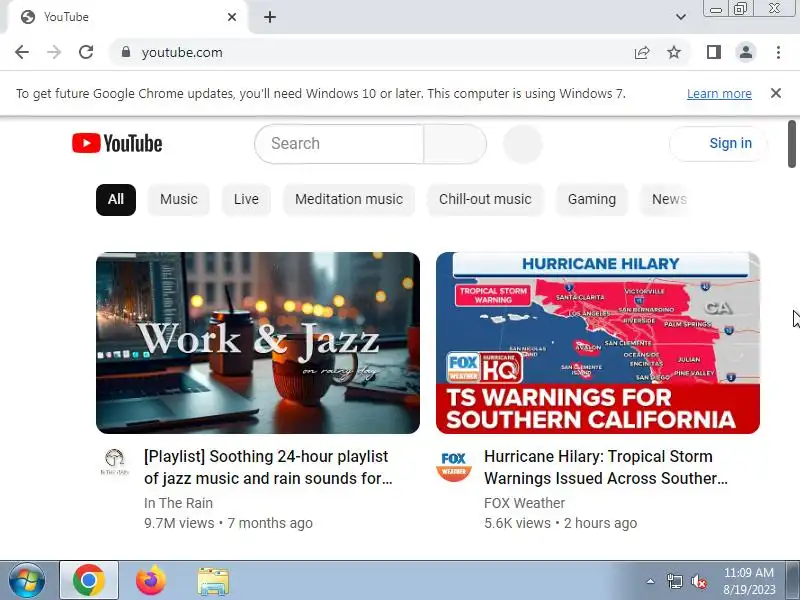Click the browser forward arrow
The height and width of the screenshot is (600, 800).
point(54,52)
